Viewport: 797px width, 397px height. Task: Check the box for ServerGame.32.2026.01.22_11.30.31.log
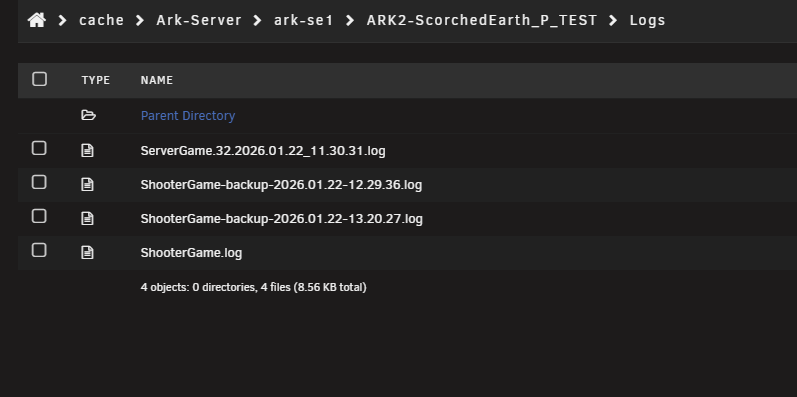39,148
